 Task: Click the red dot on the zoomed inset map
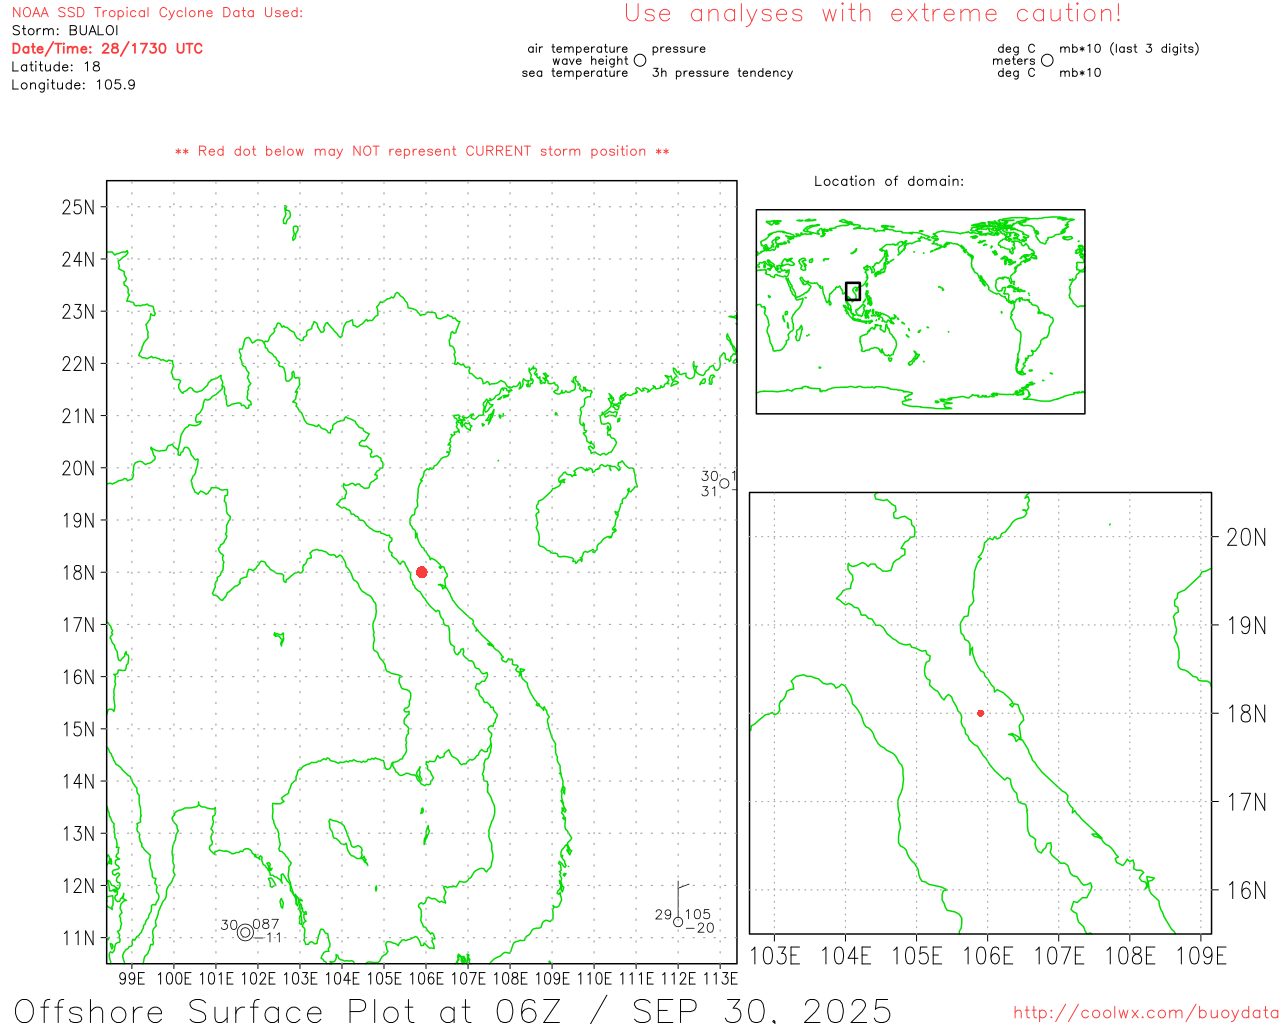(980, 713)
